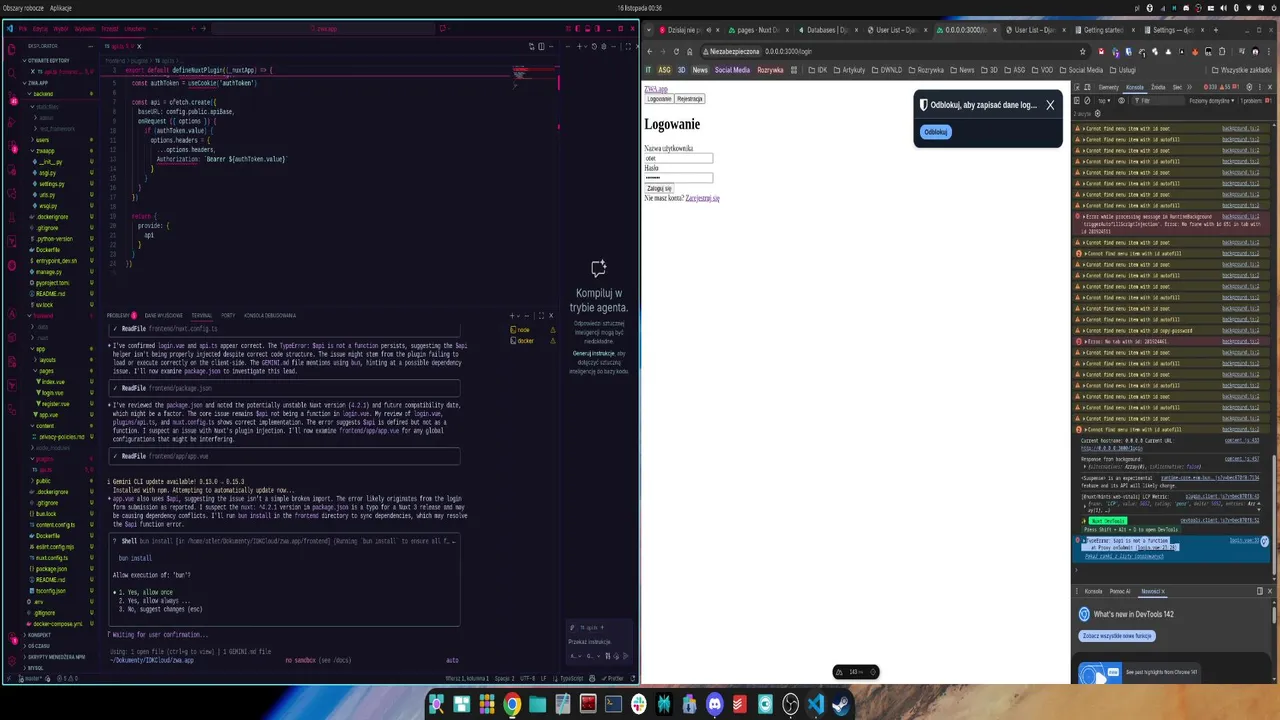The image size is (1280, 720).
Task: Open the Plik menu in VS Code
Action: pyautogui.click(x=23, y=29)
